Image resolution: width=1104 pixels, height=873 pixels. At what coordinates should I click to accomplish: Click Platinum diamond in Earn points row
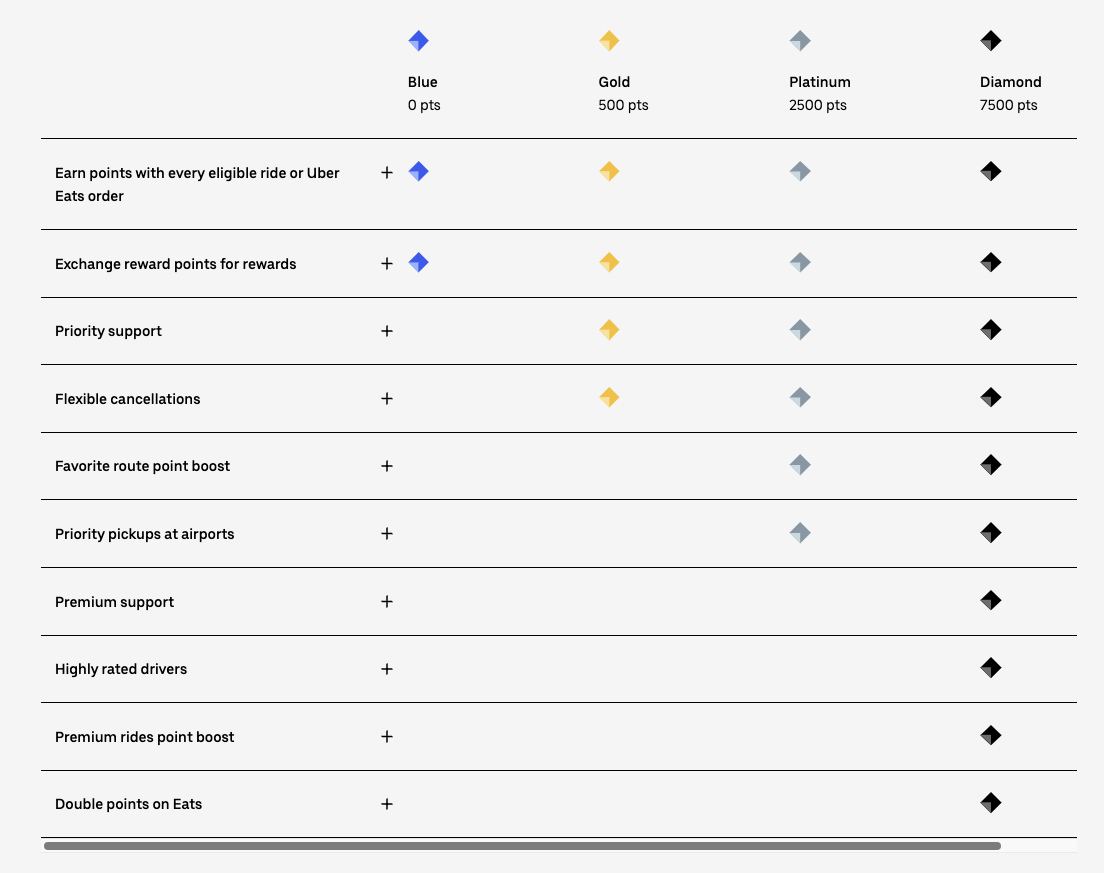[x=800, y=171]
